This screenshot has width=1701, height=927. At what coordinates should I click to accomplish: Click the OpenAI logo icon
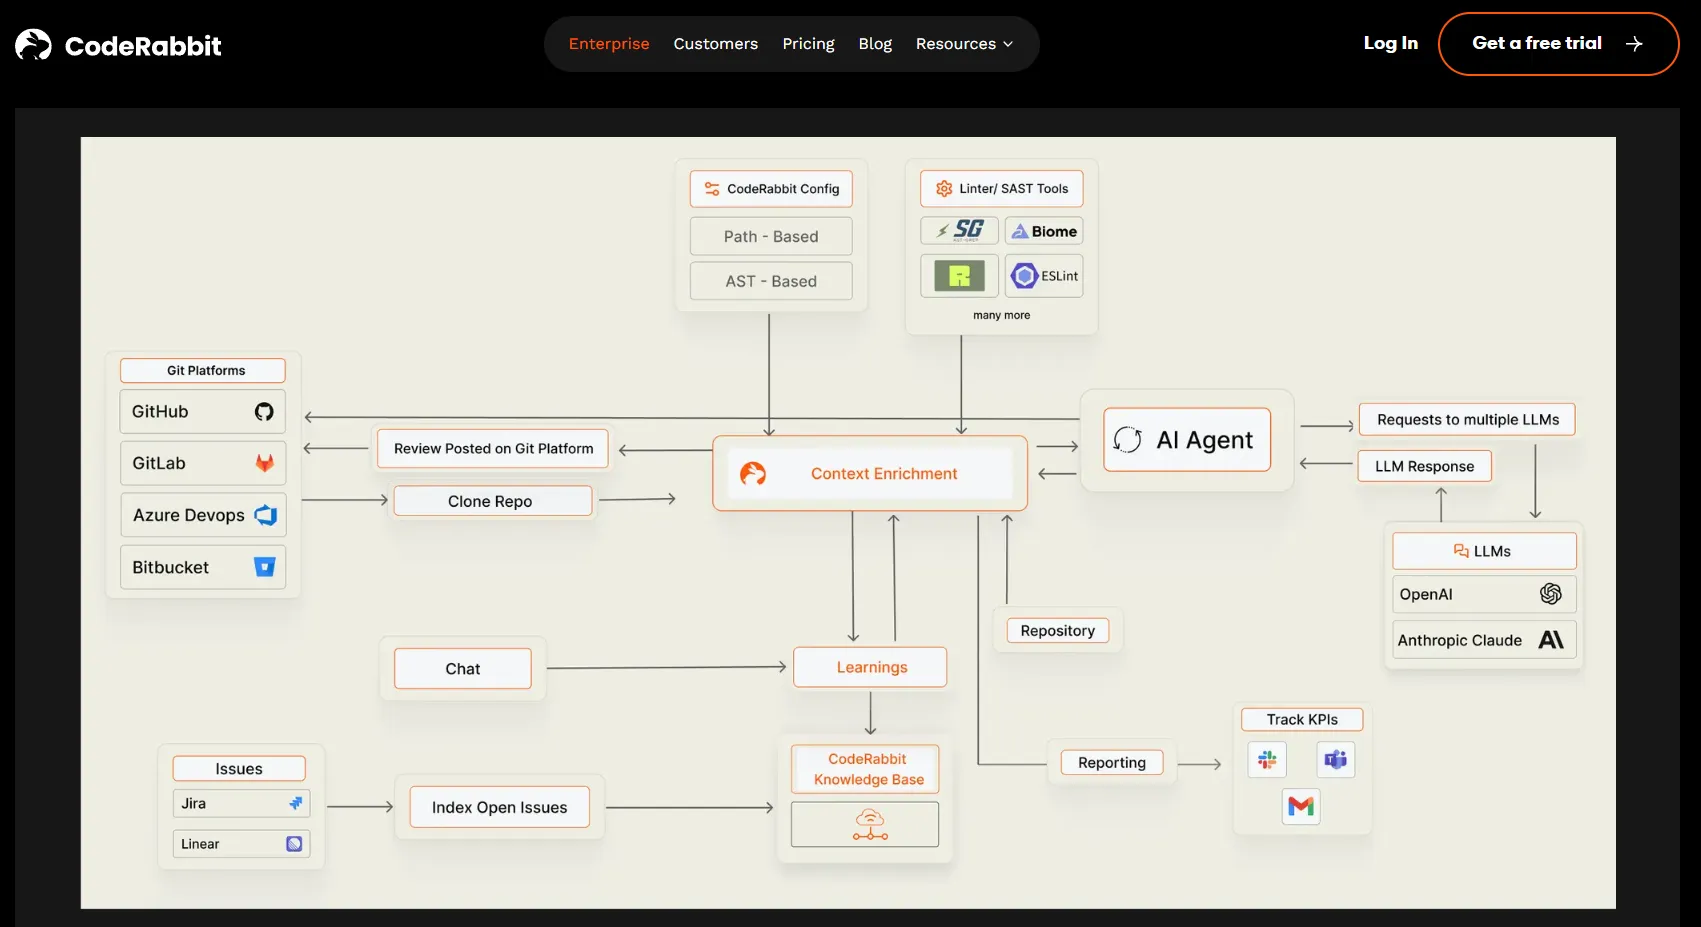coord(1550,594)
